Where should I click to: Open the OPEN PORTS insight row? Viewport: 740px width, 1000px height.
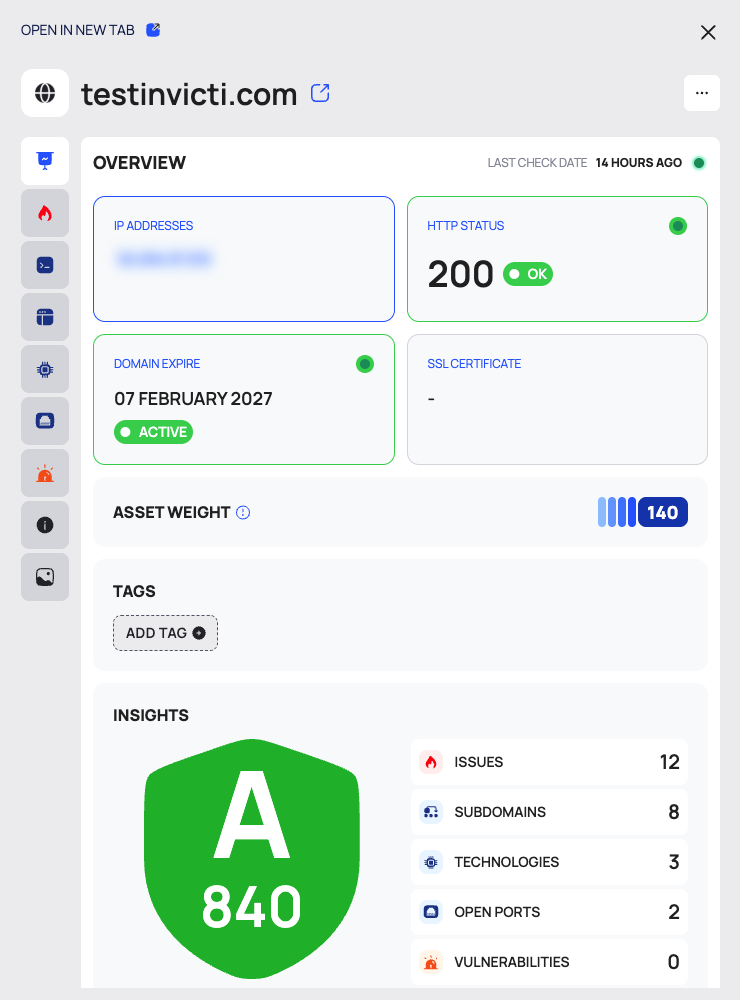[x=549, y=912]
